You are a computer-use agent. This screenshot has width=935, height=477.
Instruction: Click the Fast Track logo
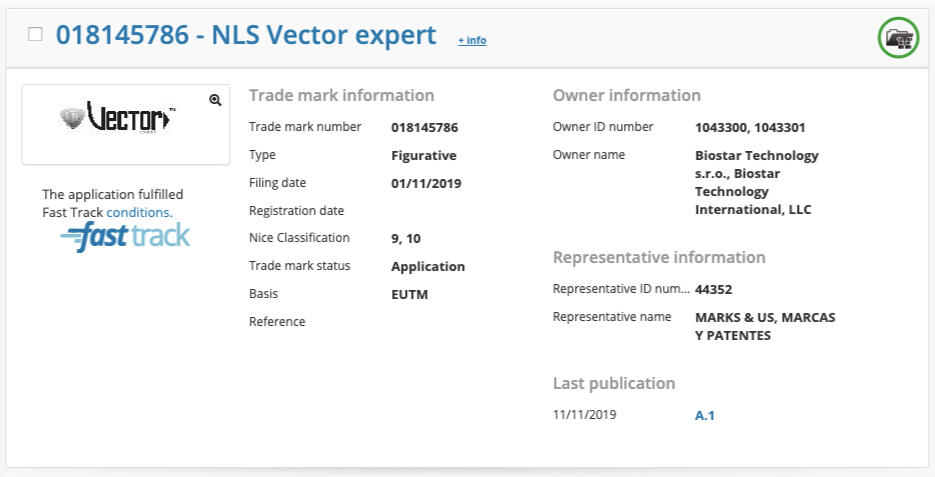coord(125,237)
